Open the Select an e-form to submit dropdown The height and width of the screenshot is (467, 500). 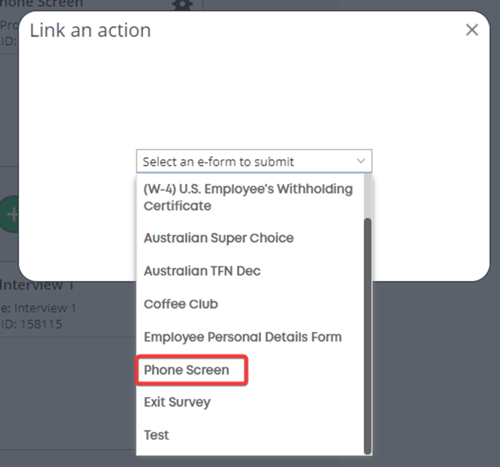(x=254, y=161)
